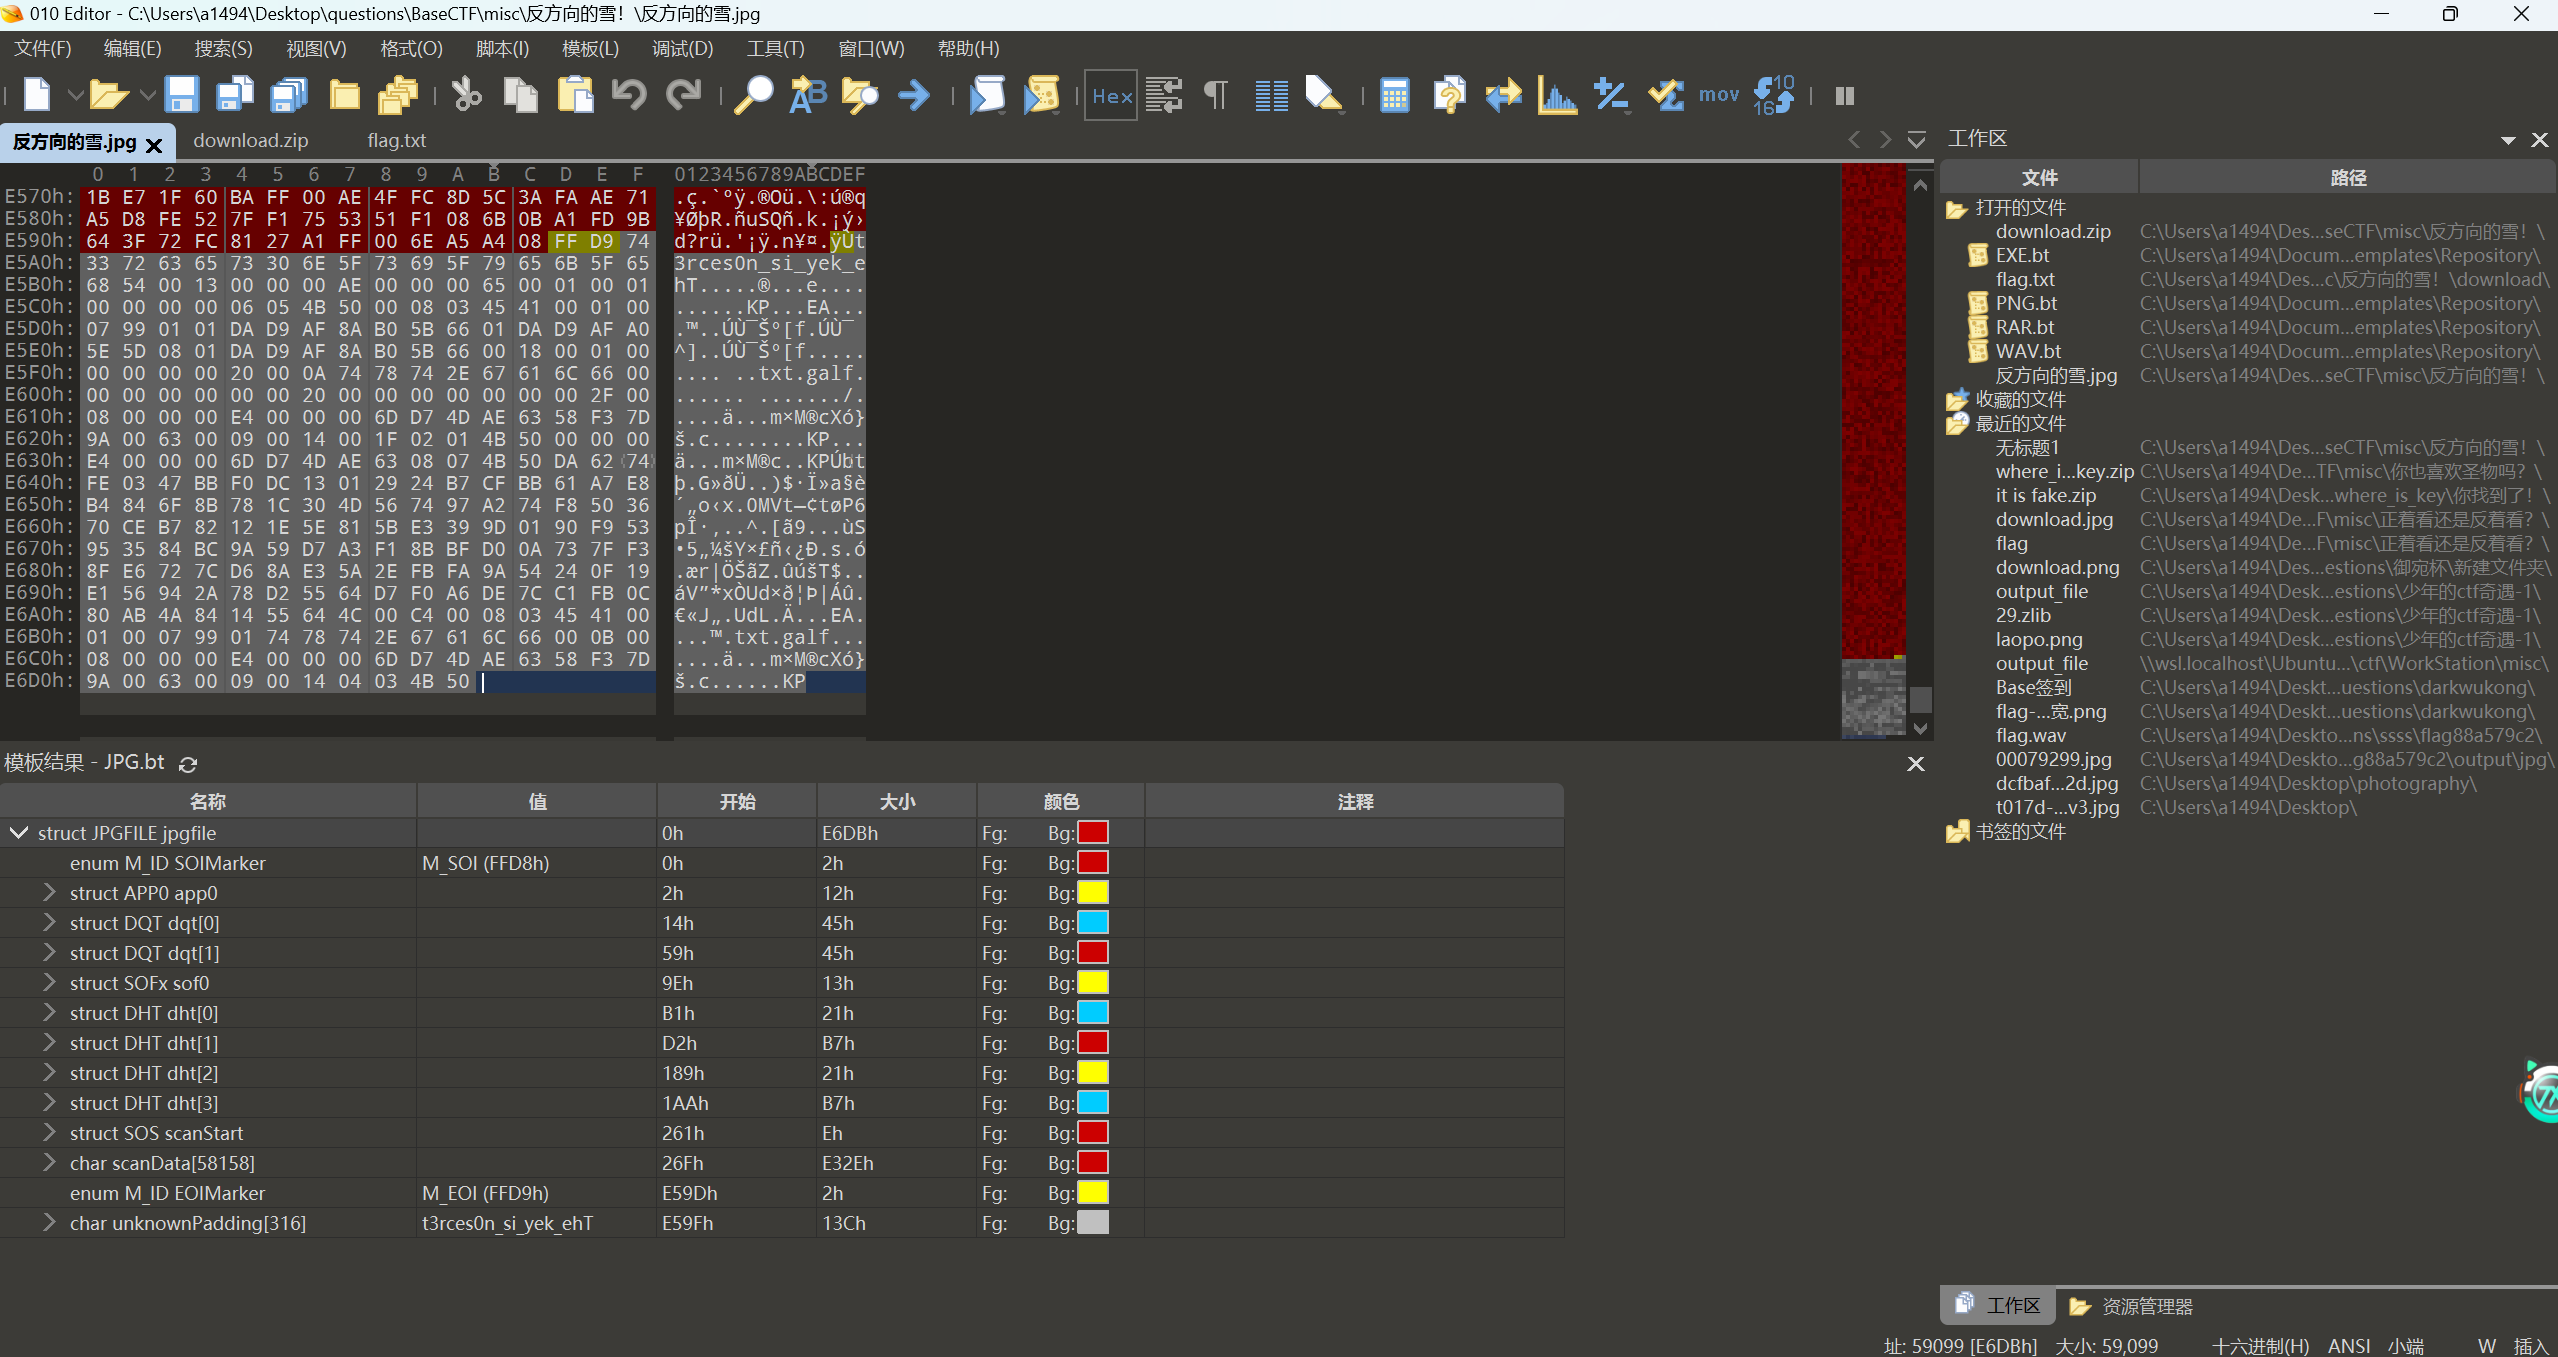
Task: Click the Run Template icon
Action: tap(1041, 95)
